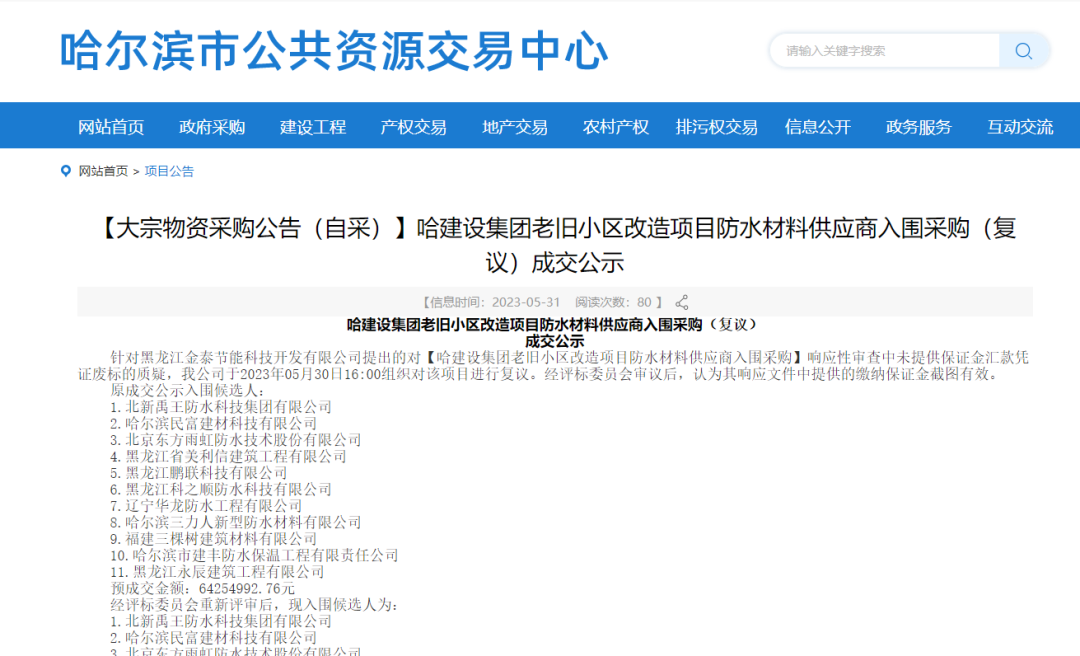Click the magnifier search icon button
Viewport: 1080px width, 656px height.
pyautogui.click(x=1024, y=51)
